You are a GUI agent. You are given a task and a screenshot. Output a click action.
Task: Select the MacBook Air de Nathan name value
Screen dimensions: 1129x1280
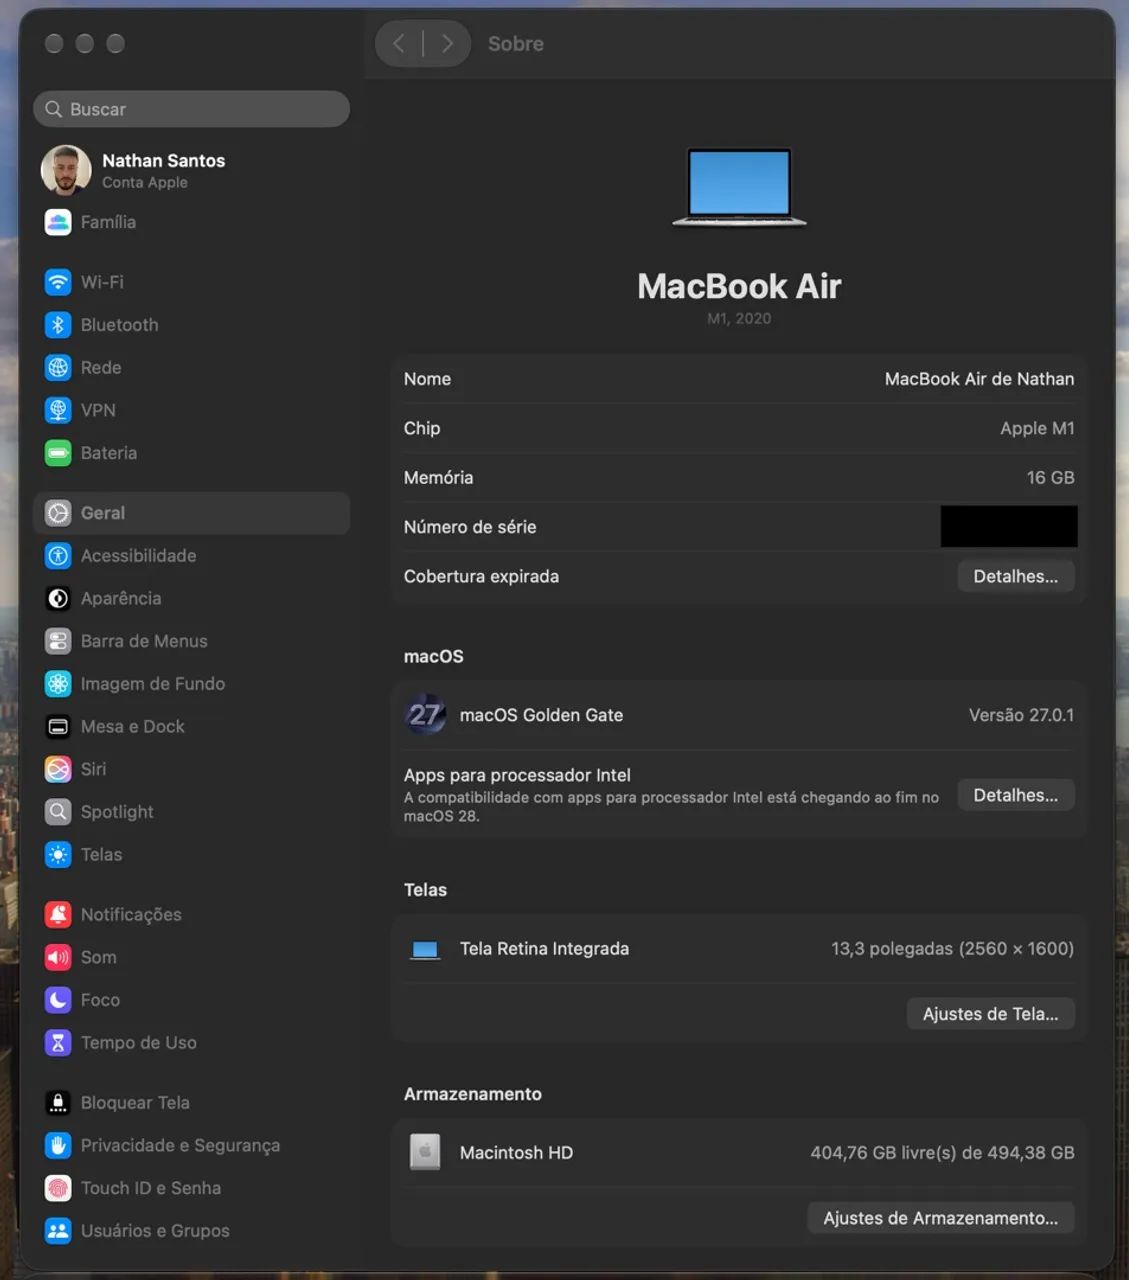[x=979, y=379]
